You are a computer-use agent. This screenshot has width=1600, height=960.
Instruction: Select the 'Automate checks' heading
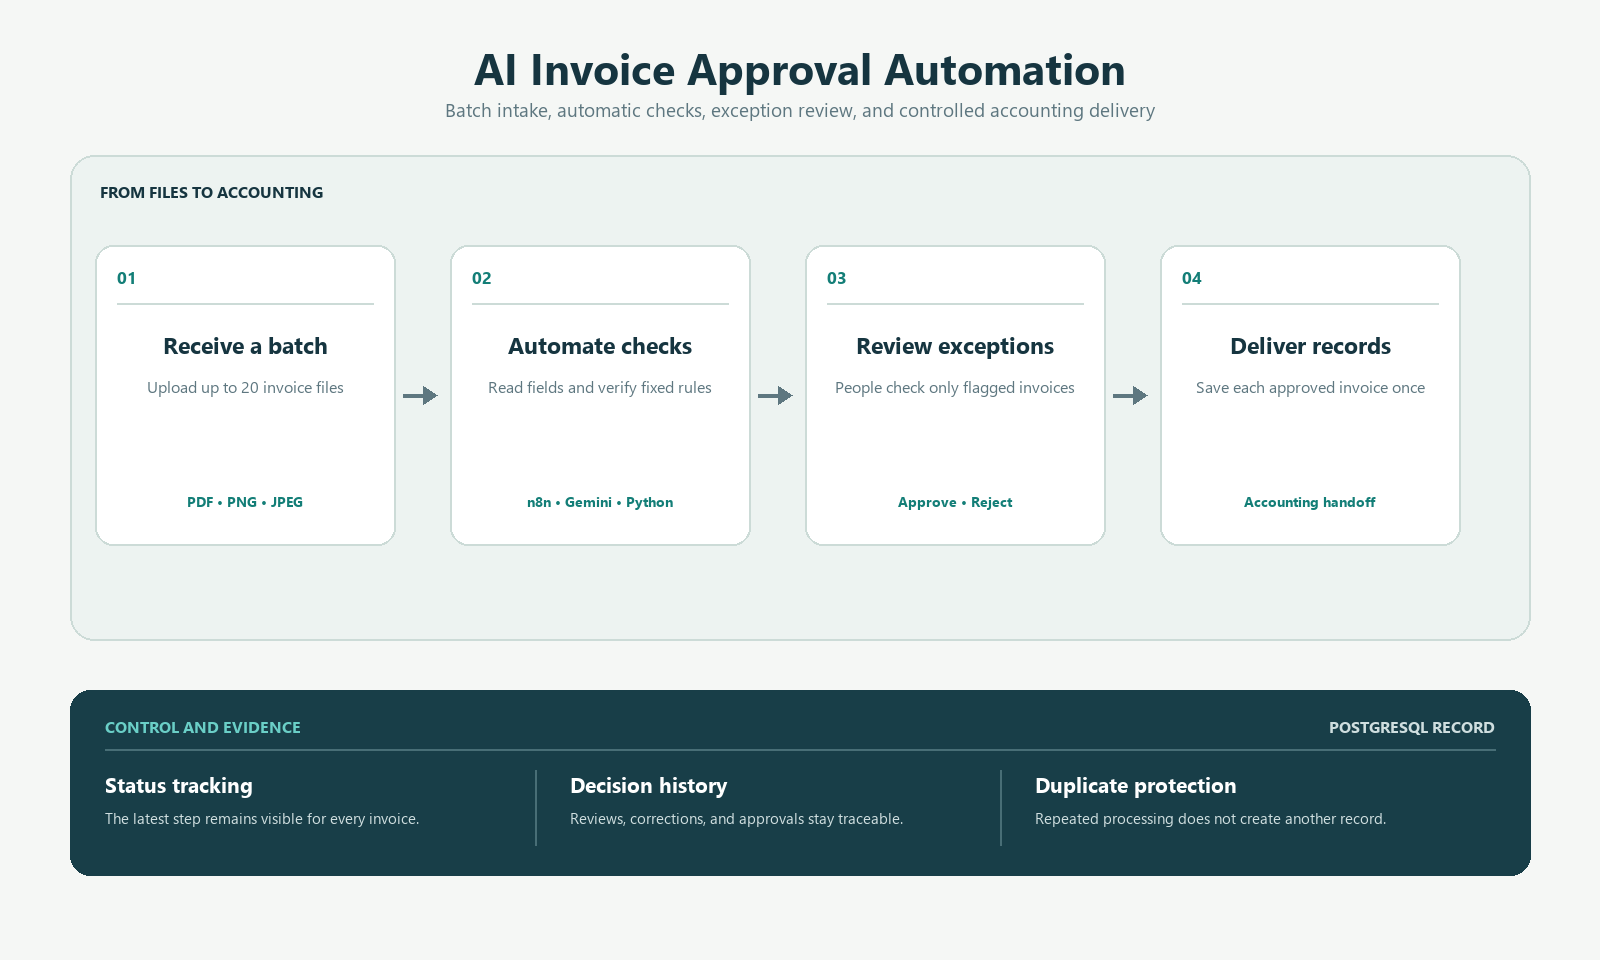pos(600,346)
